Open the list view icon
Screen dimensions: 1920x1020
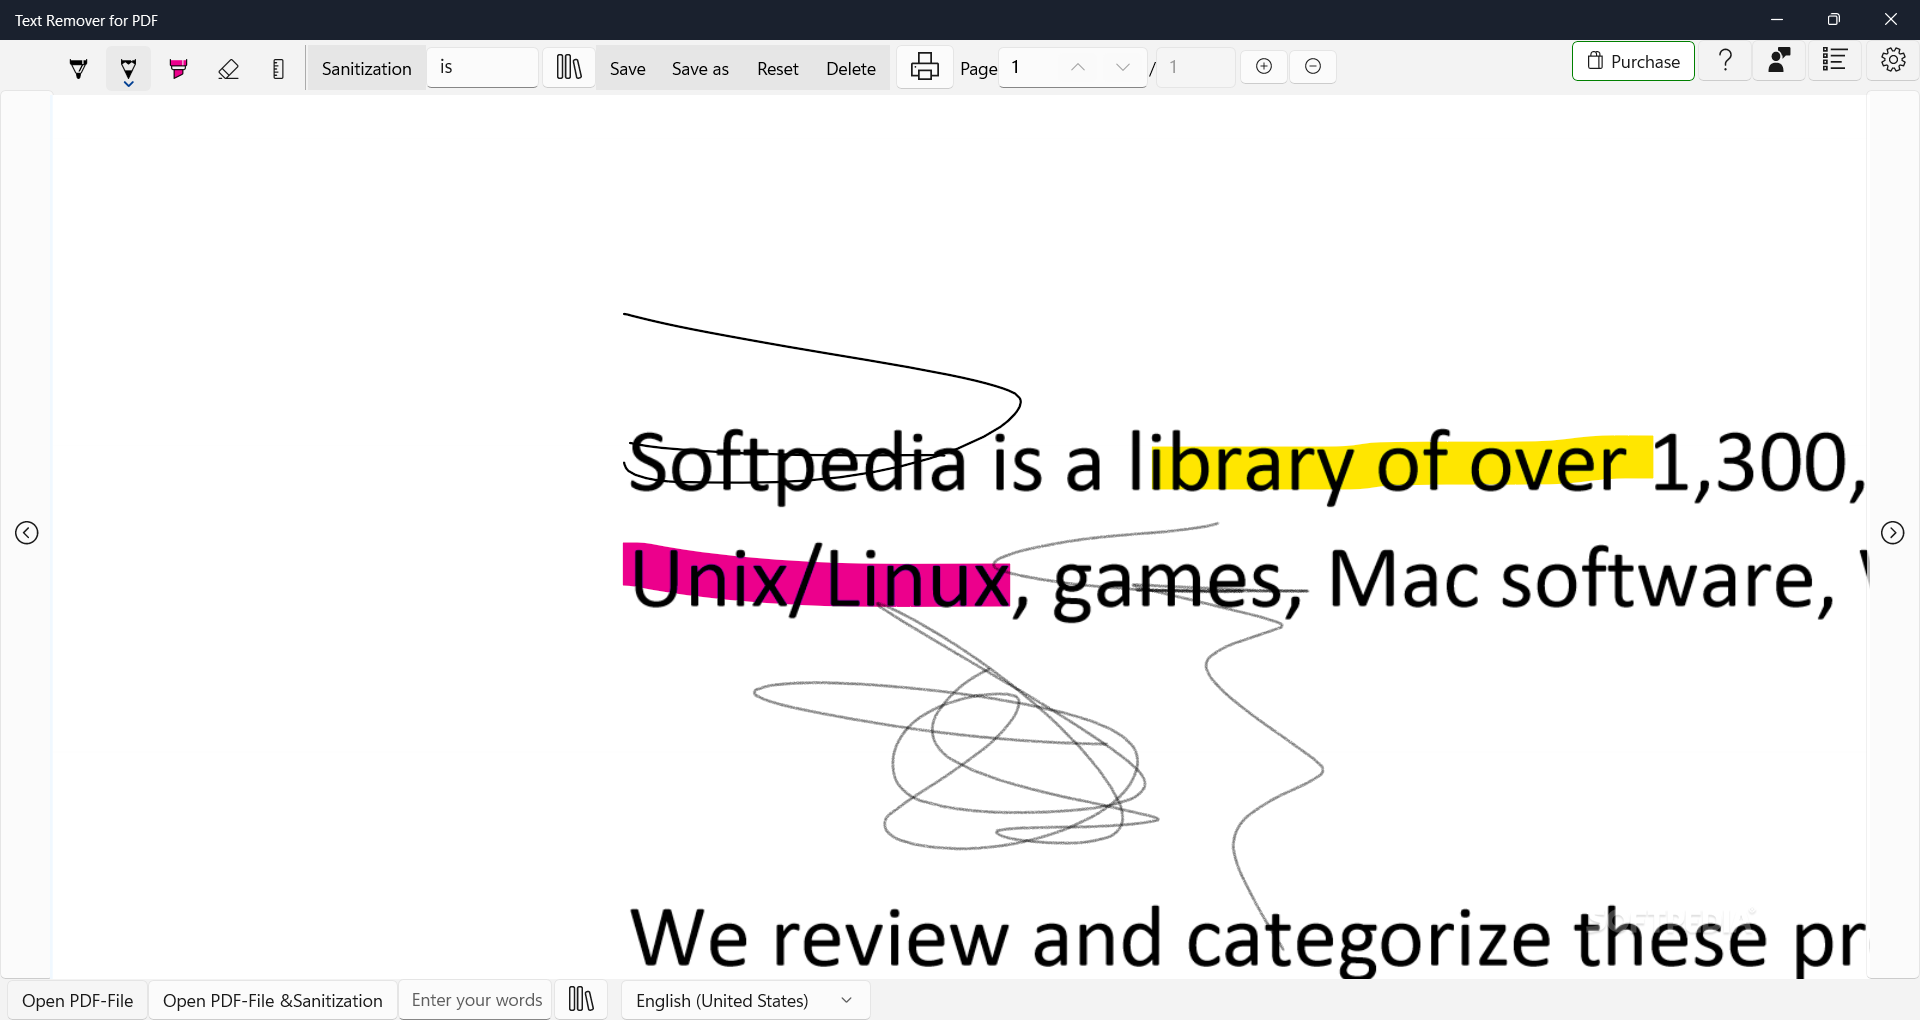(x=1834, y=61)
